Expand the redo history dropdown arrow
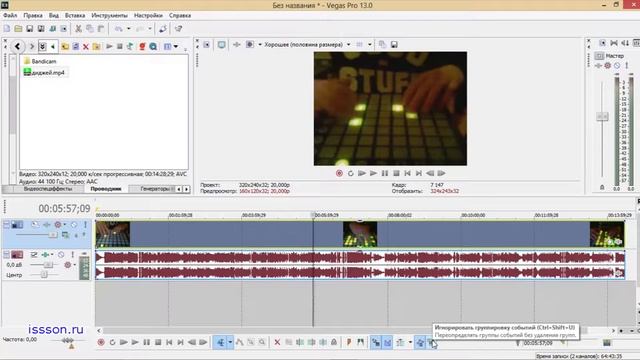Image resolution: width=640 pixels, height=360 pixels. [x=150, y=29]
